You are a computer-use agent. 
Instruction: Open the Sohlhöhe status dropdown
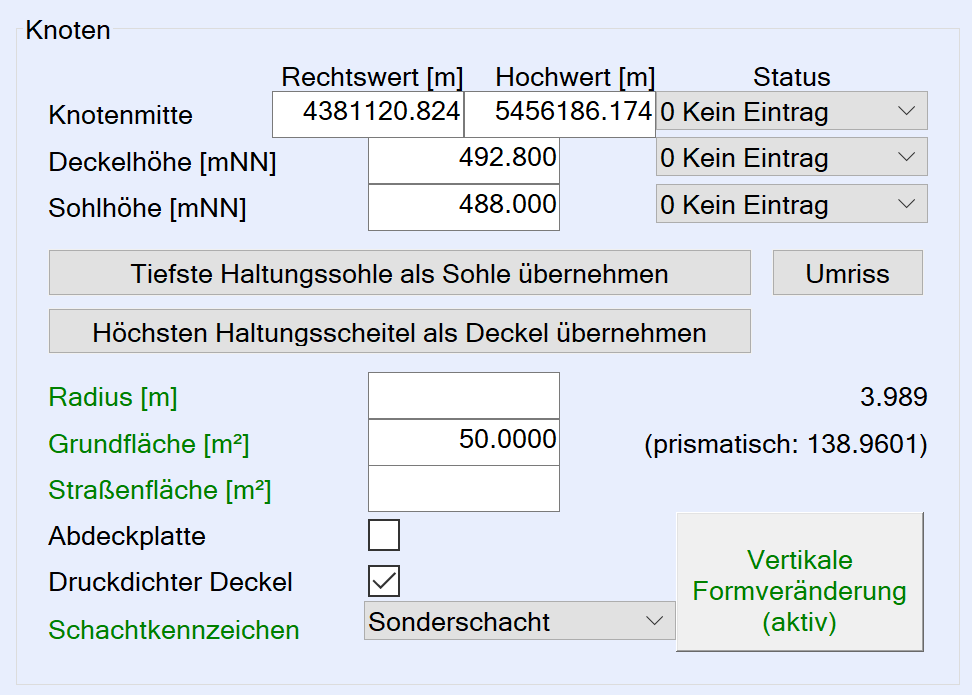tap(791, 204)
